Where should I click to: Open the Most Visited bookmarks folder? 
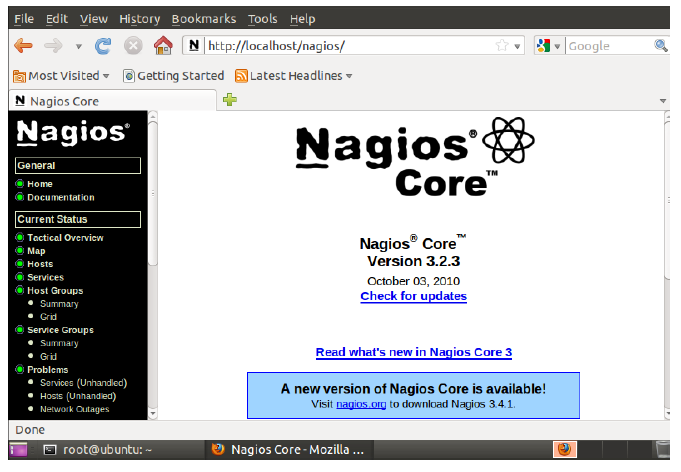click(x=61, y=76)
